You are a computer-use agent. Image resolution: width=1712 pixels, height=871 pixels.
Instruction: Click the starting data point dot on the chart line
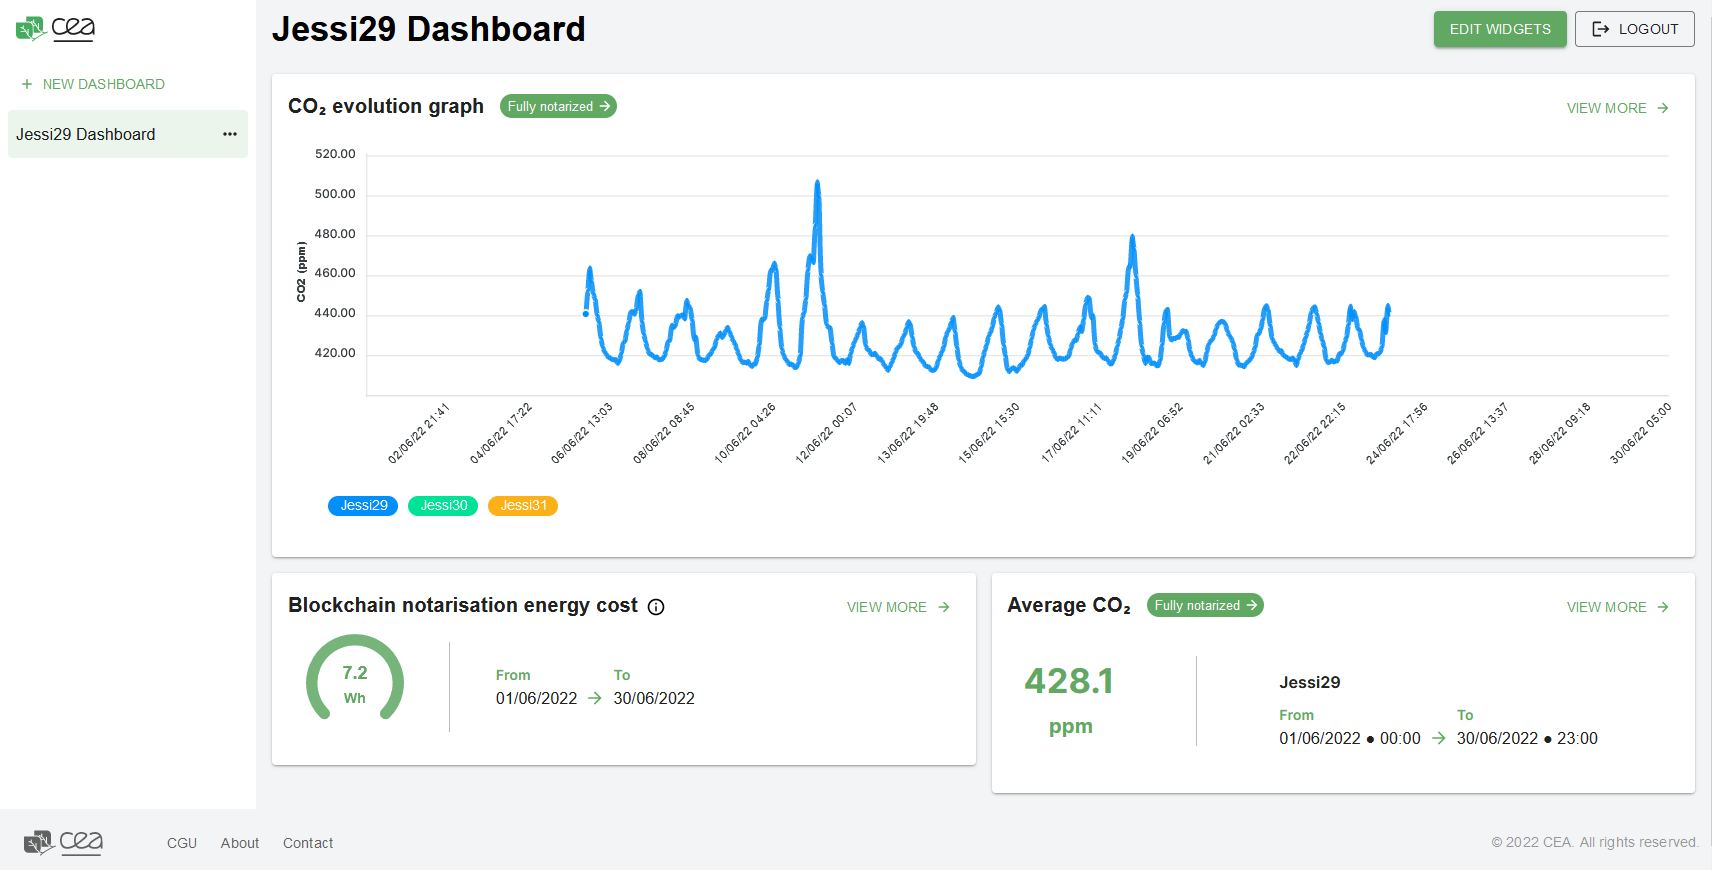click(586, 314)
